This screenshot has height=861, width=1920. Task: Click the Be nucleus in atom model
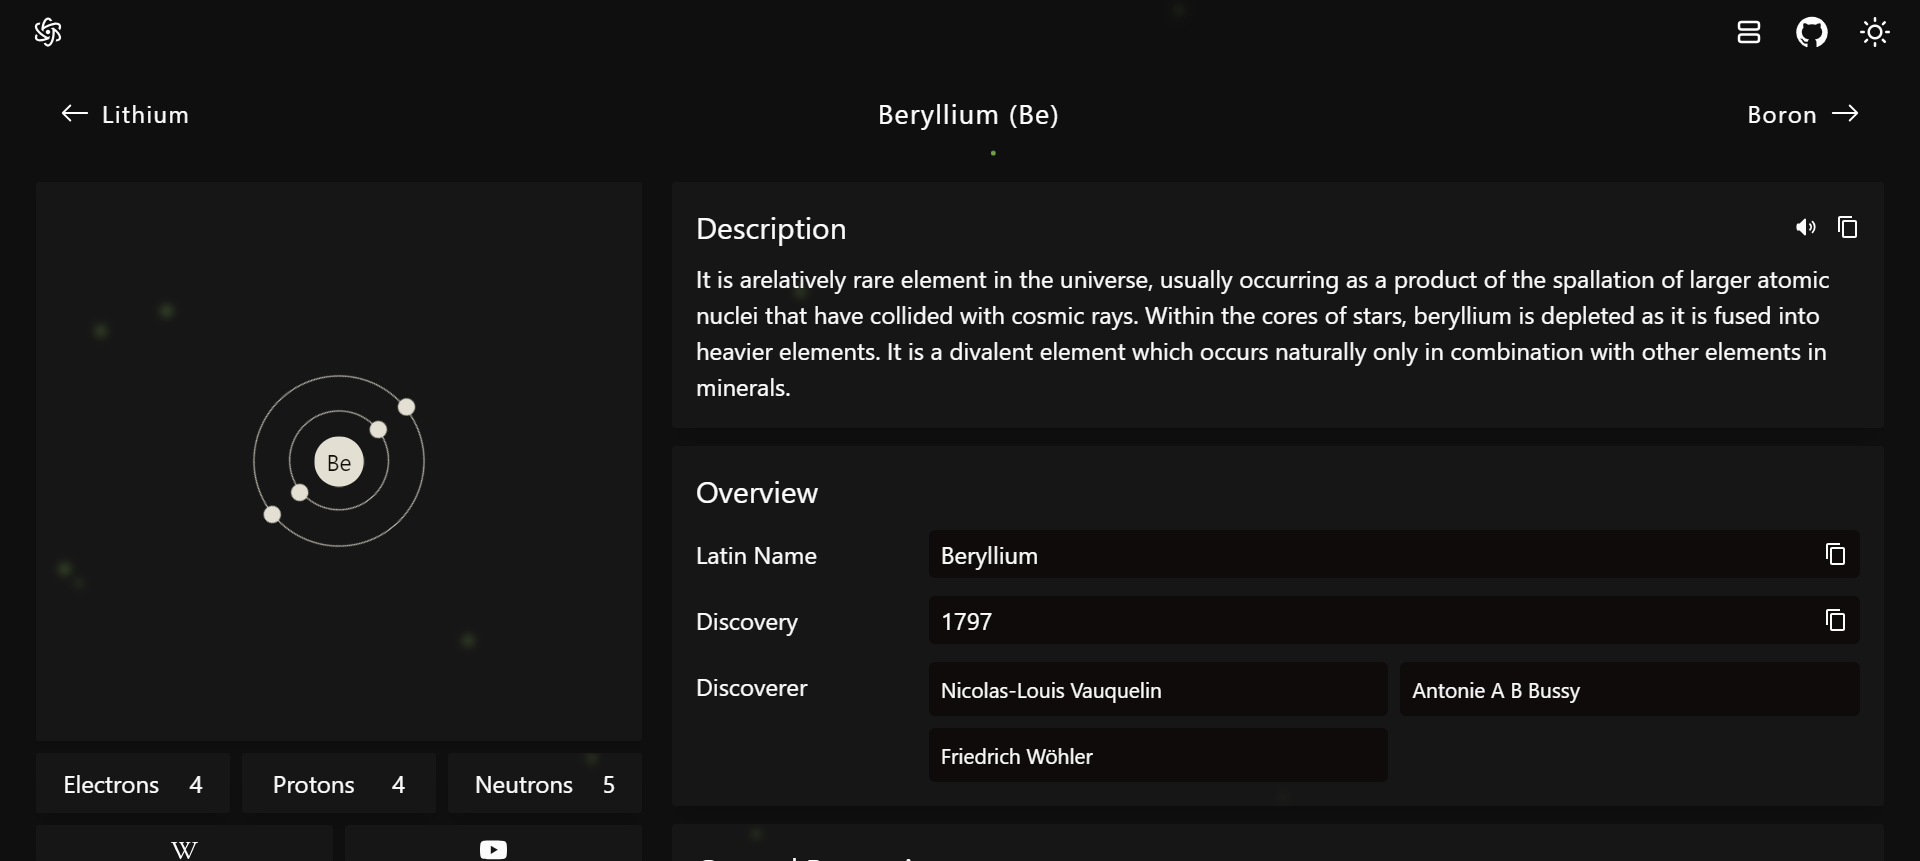[x=339, y=462]
